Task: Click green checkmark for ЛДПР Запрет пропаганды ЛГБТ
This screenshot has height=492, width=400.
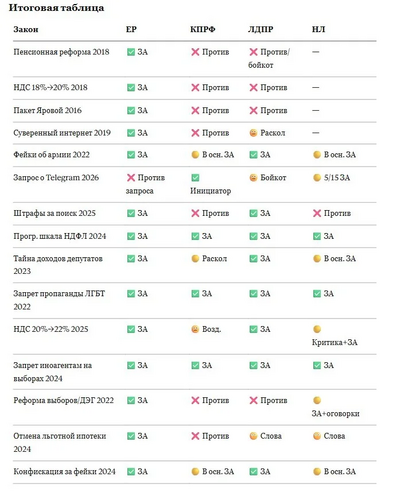Action: coord(253,294)
